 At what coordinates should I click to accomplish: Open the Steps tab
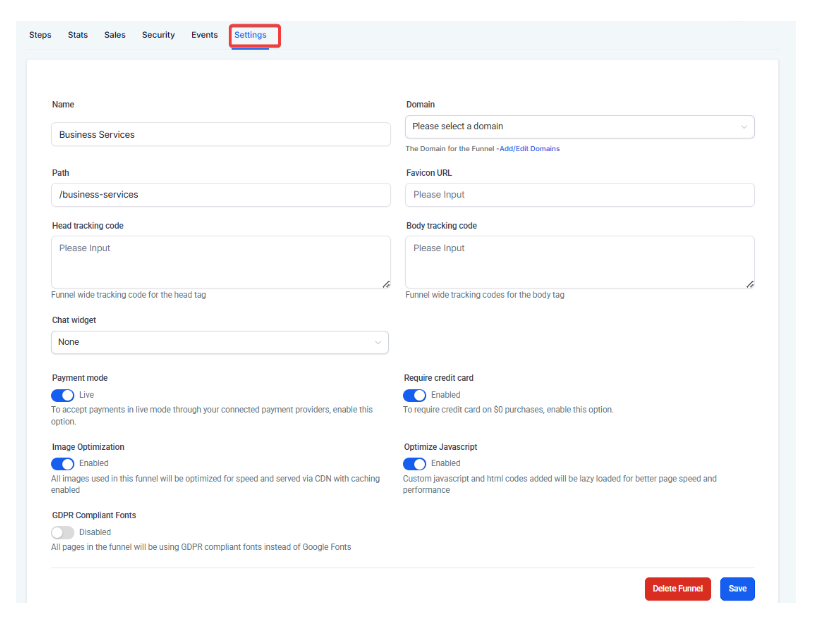[x=40, y=35]
